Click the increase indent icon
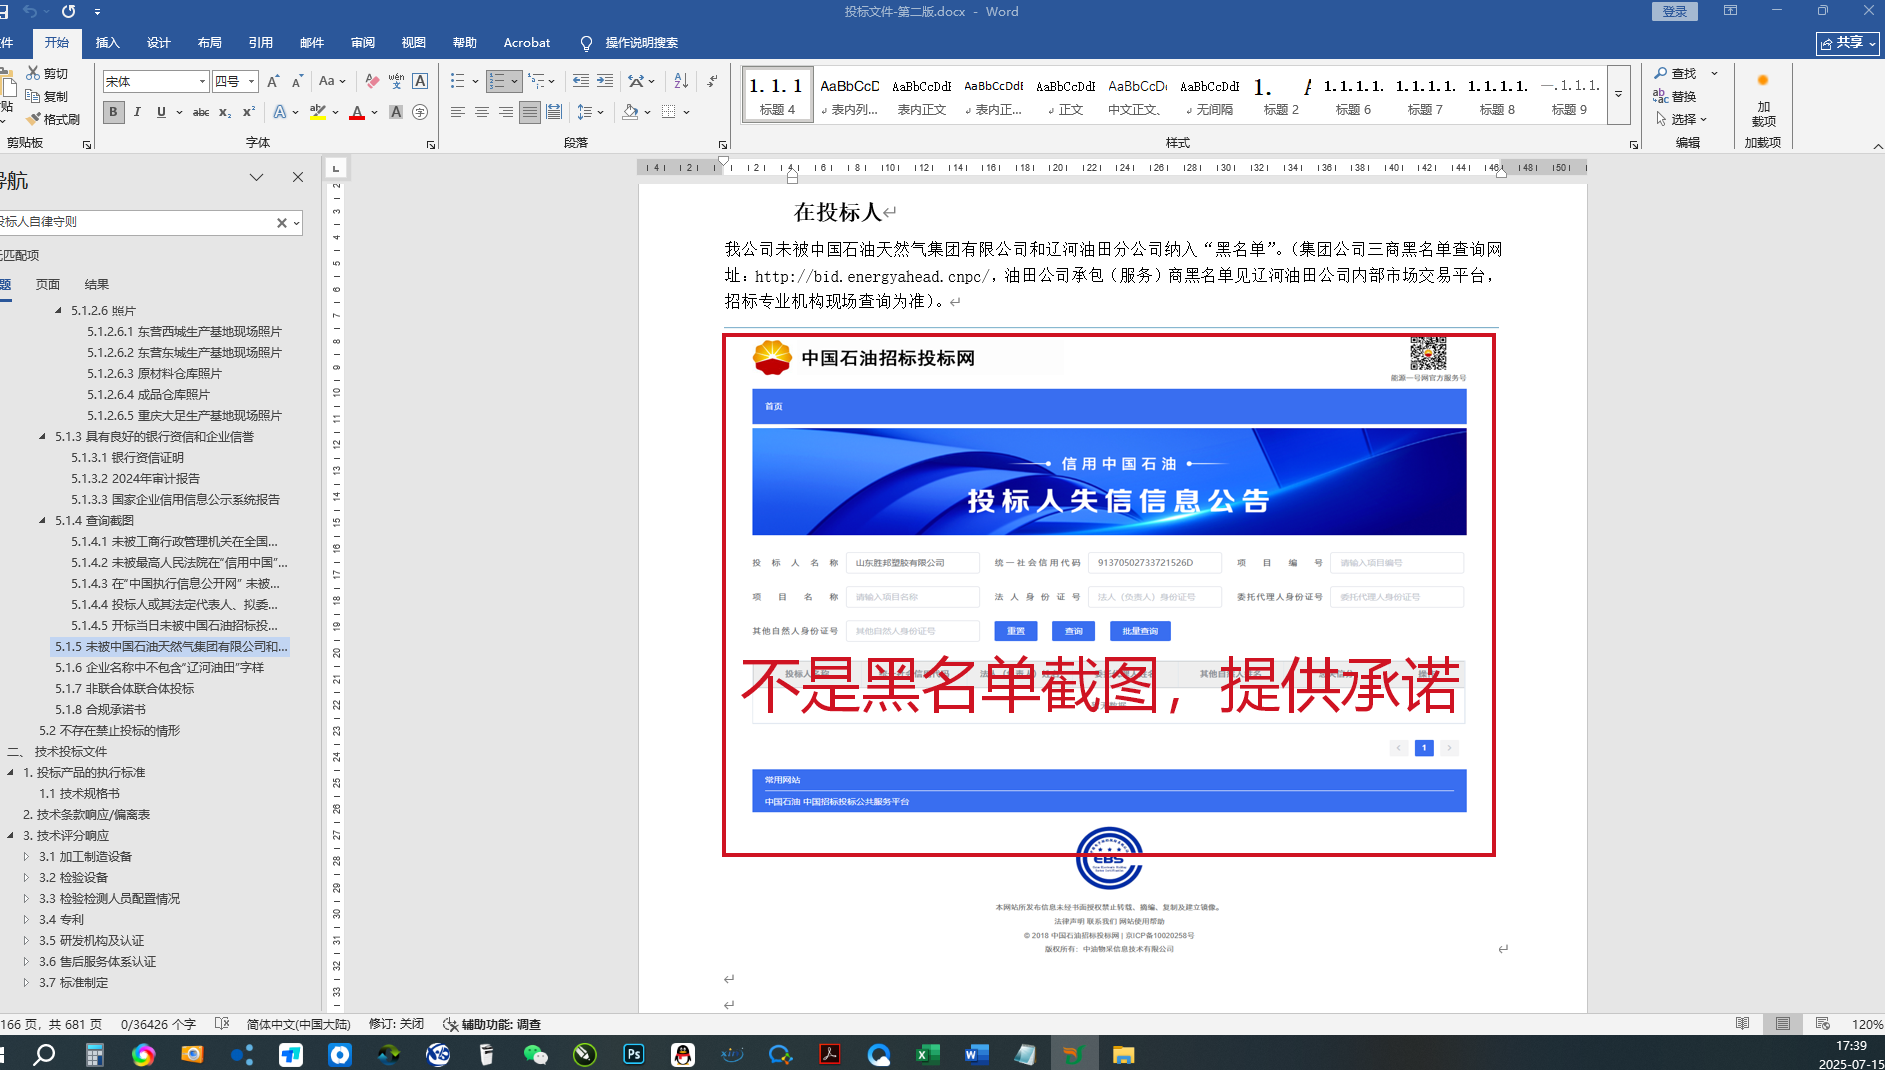The image size is (1885, 1070). (x=605, y=81)
